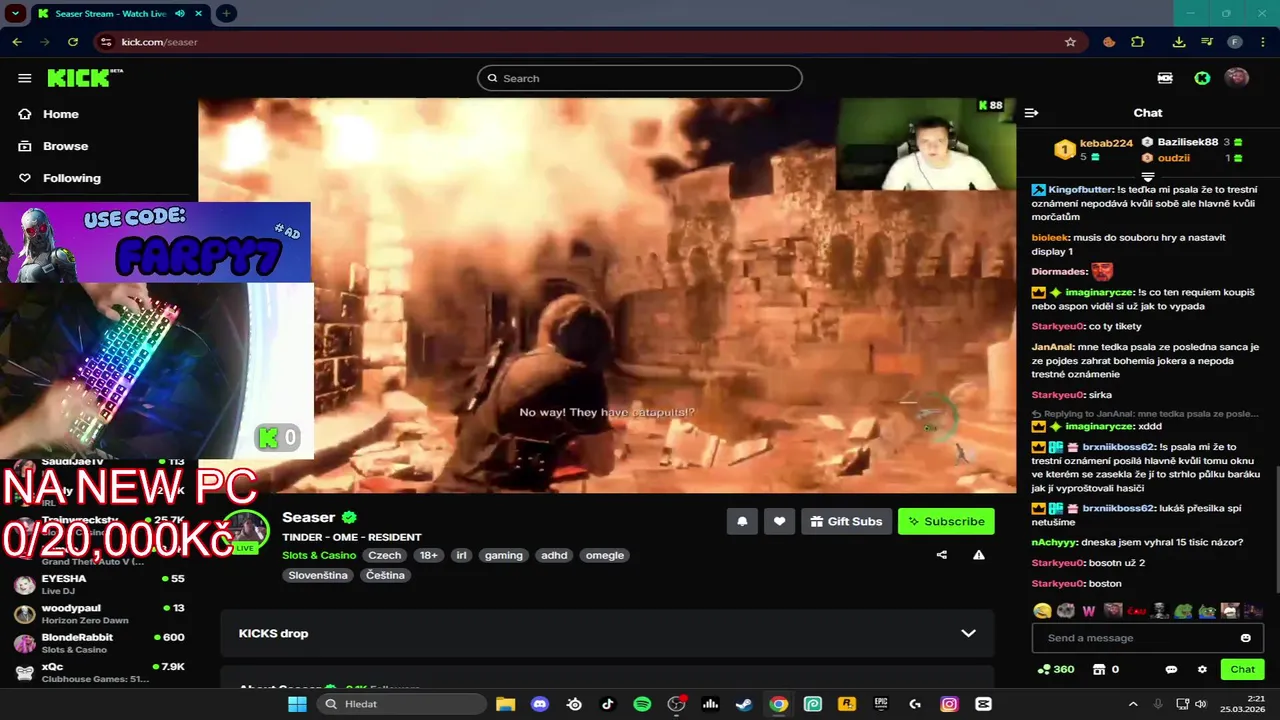Expand the gift leaderboard chevron
Image resolution: width=1280 pixels, height=720 pixels.
click(1148, 177)
